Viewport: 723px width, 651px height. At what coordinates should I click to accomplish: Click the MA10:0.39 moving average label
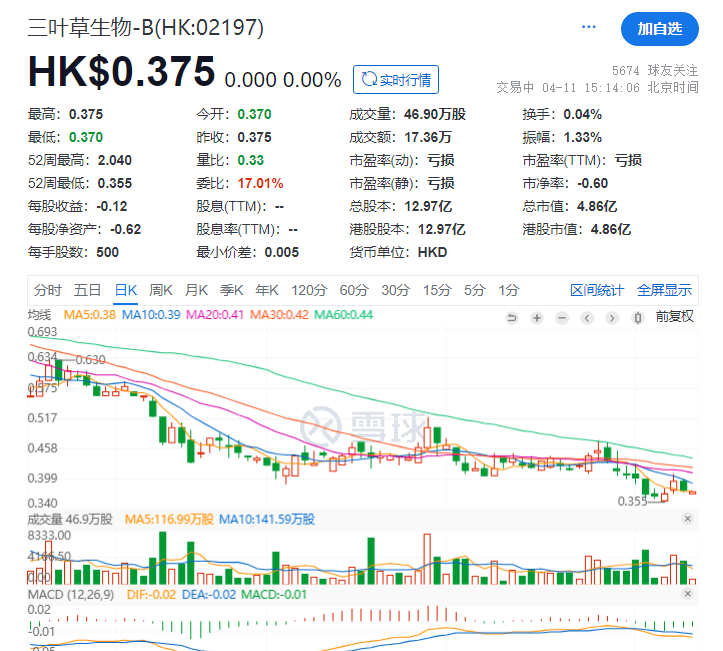(151, 315)
